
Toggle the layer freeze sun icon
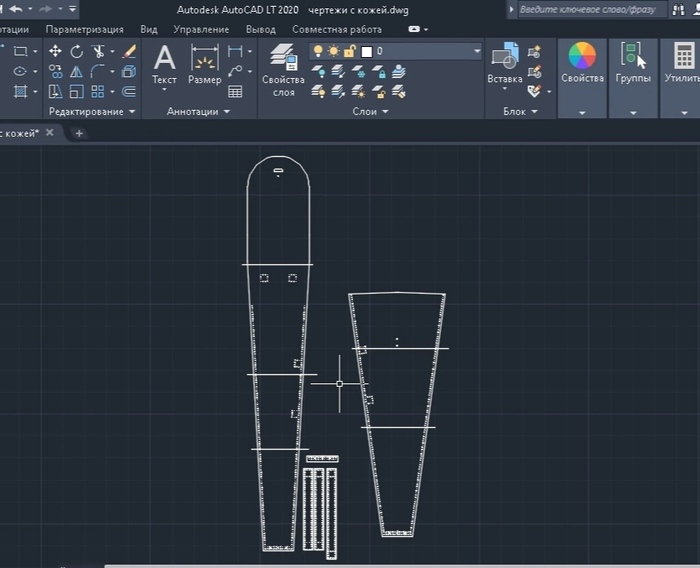click(x=334, y=51)
